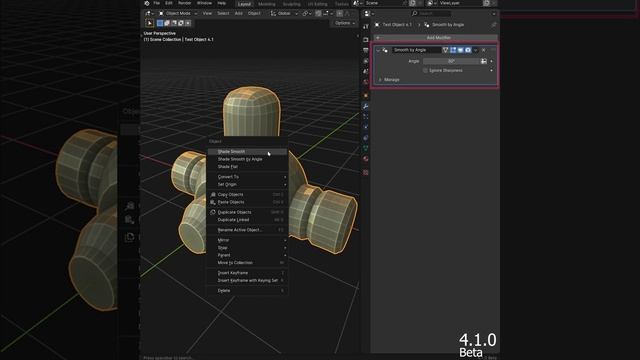Open the Object Data properties tab icon

[x=366, y=148]
